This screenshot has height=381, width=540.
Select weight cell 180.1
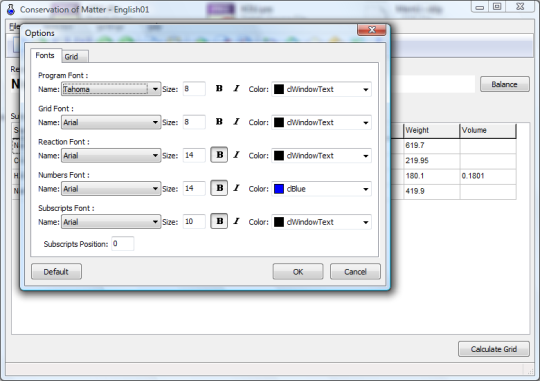click(x=432, y=176)
